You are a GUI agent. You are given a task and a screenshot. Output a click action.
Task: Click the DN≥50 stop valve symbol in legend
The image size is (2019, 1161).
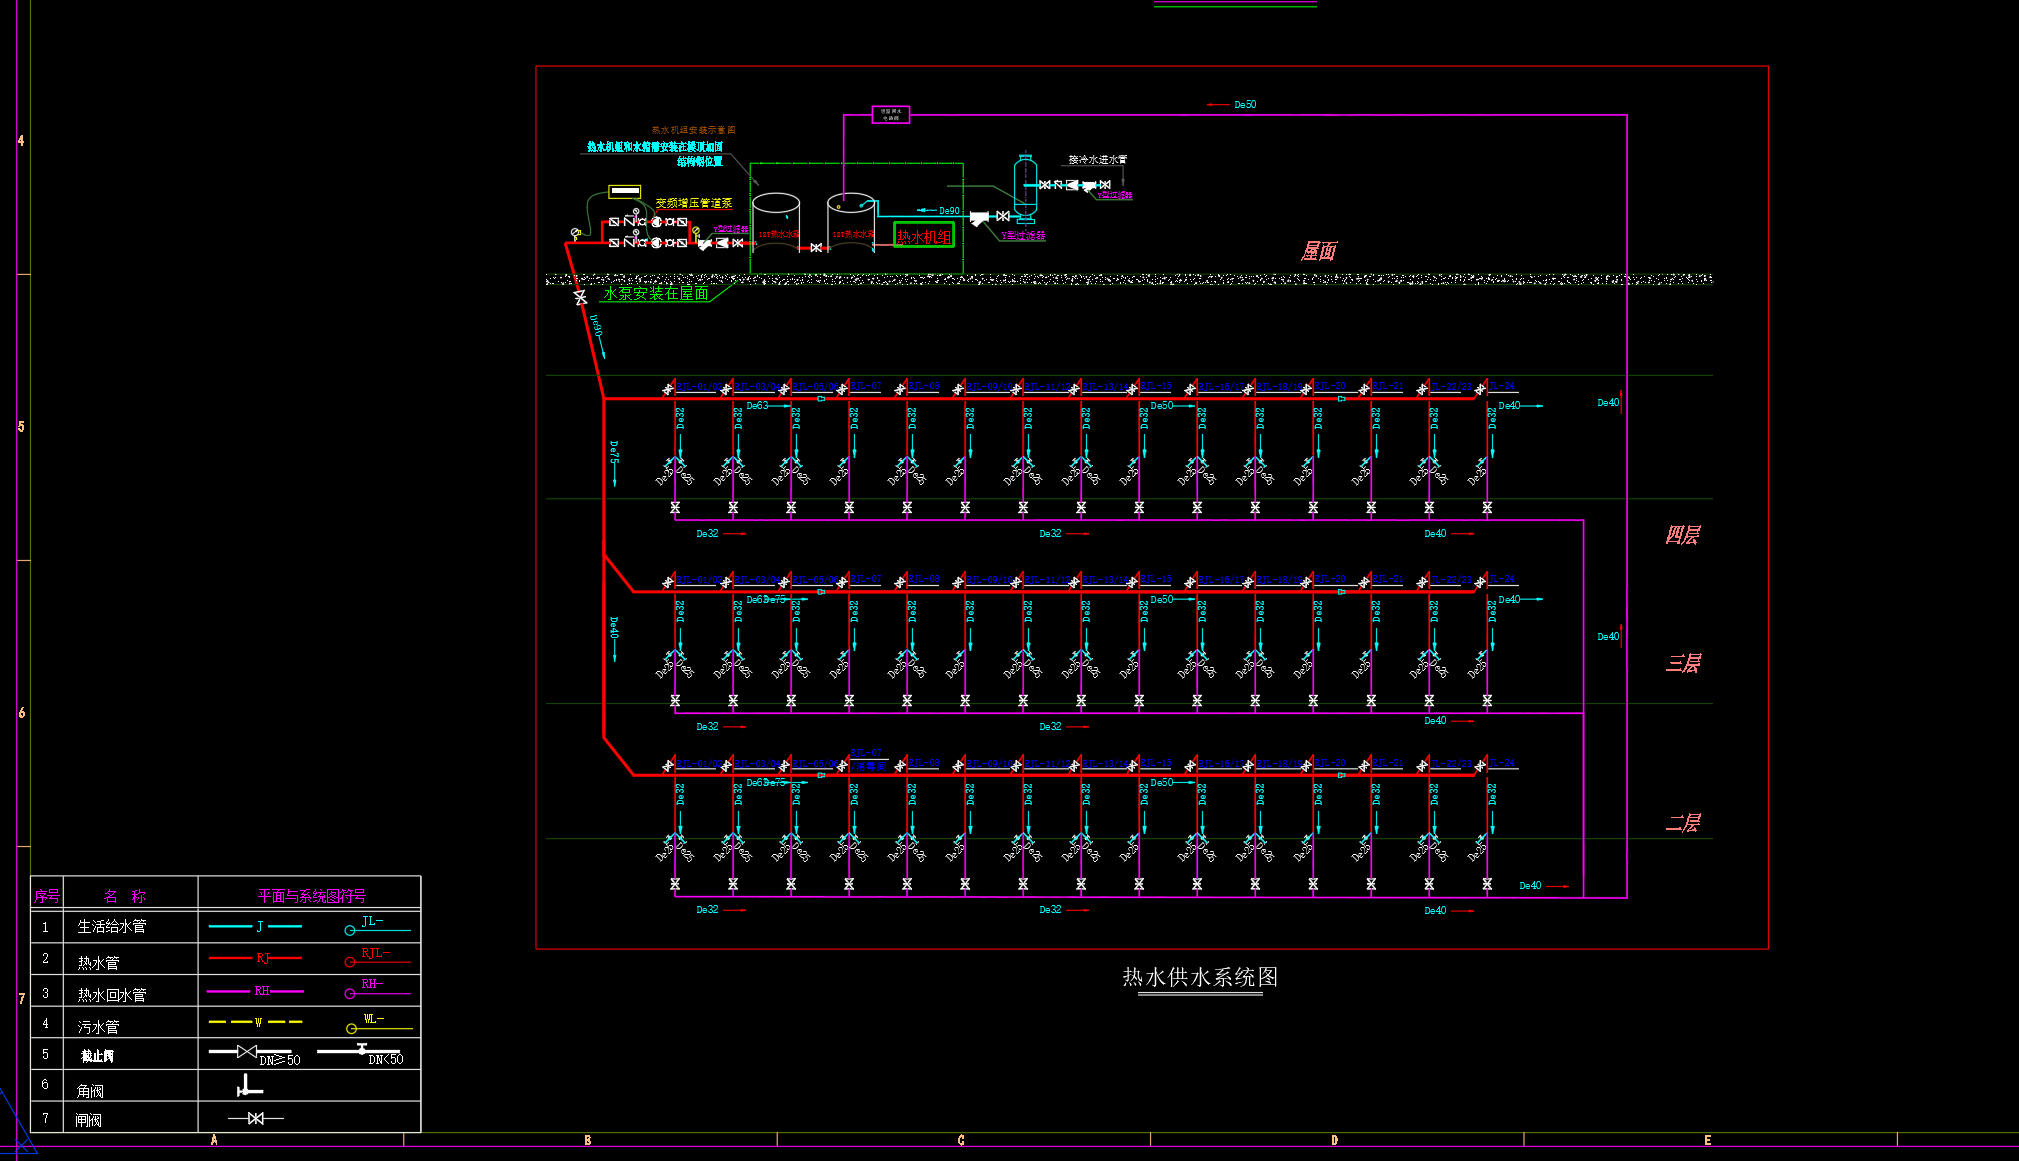pyautogui.click(x=250, y=1053)
